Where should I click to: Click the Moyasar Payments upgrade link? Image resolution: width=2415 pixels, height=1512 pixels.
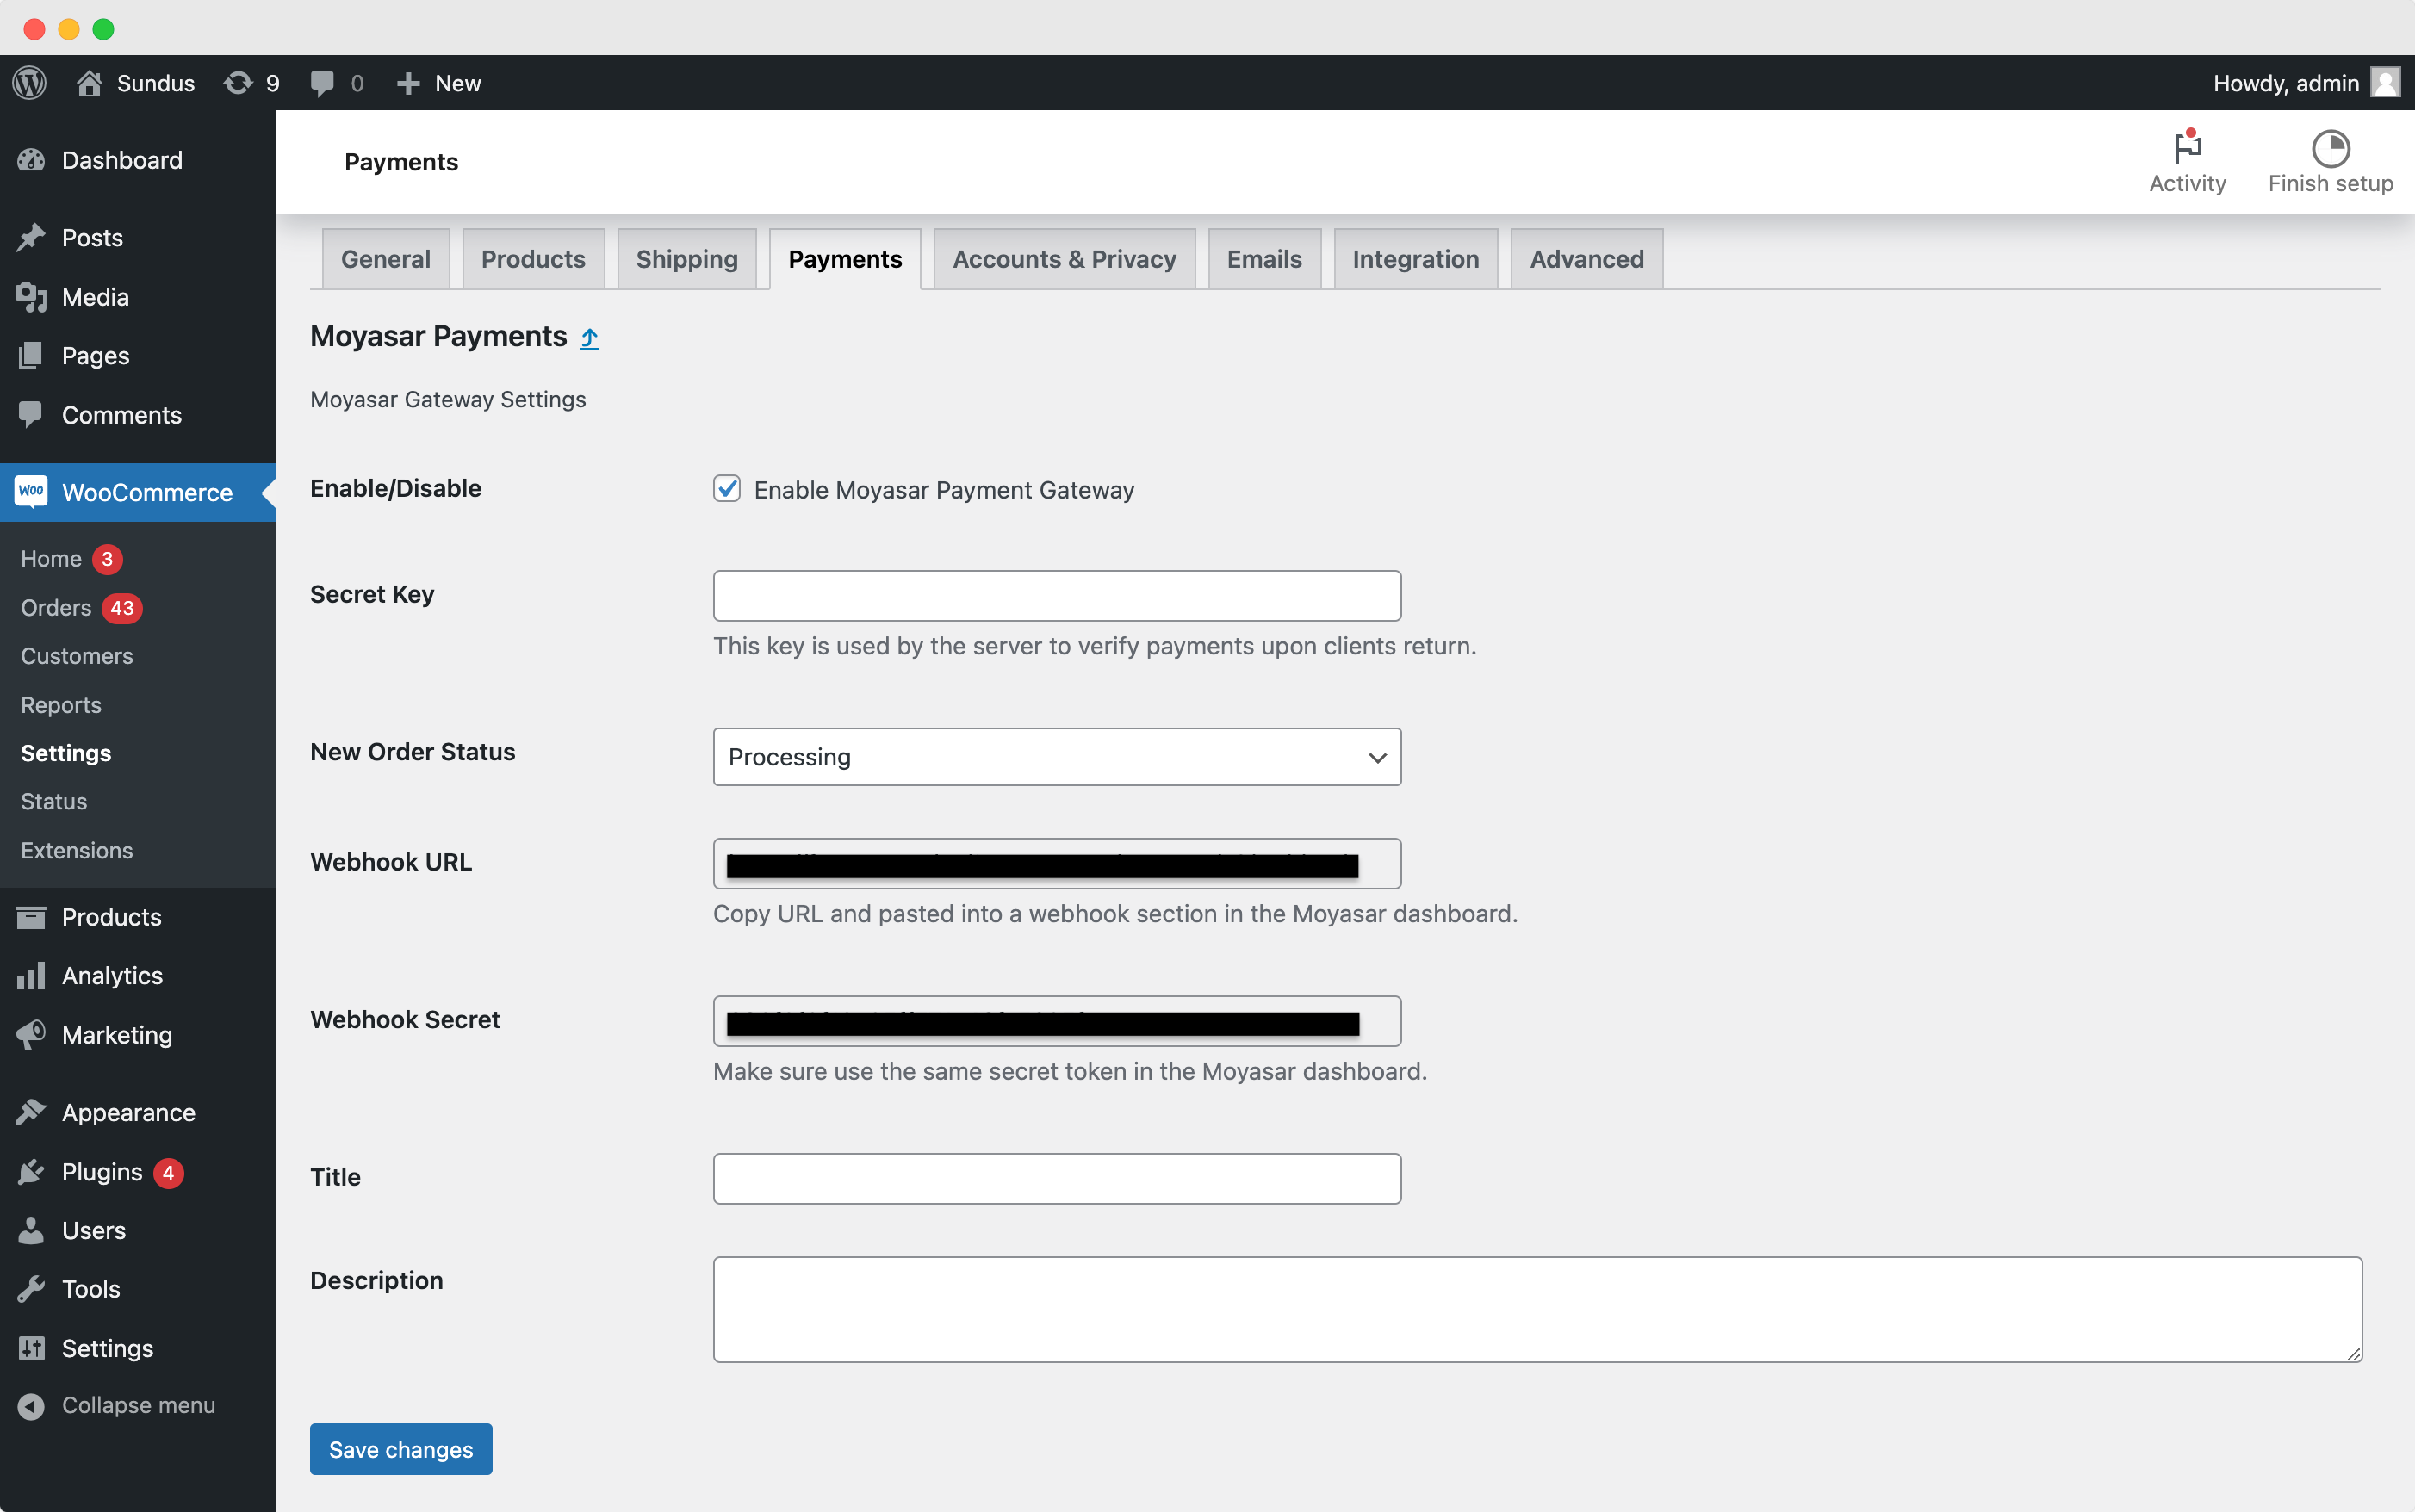[x=589, y=338]
